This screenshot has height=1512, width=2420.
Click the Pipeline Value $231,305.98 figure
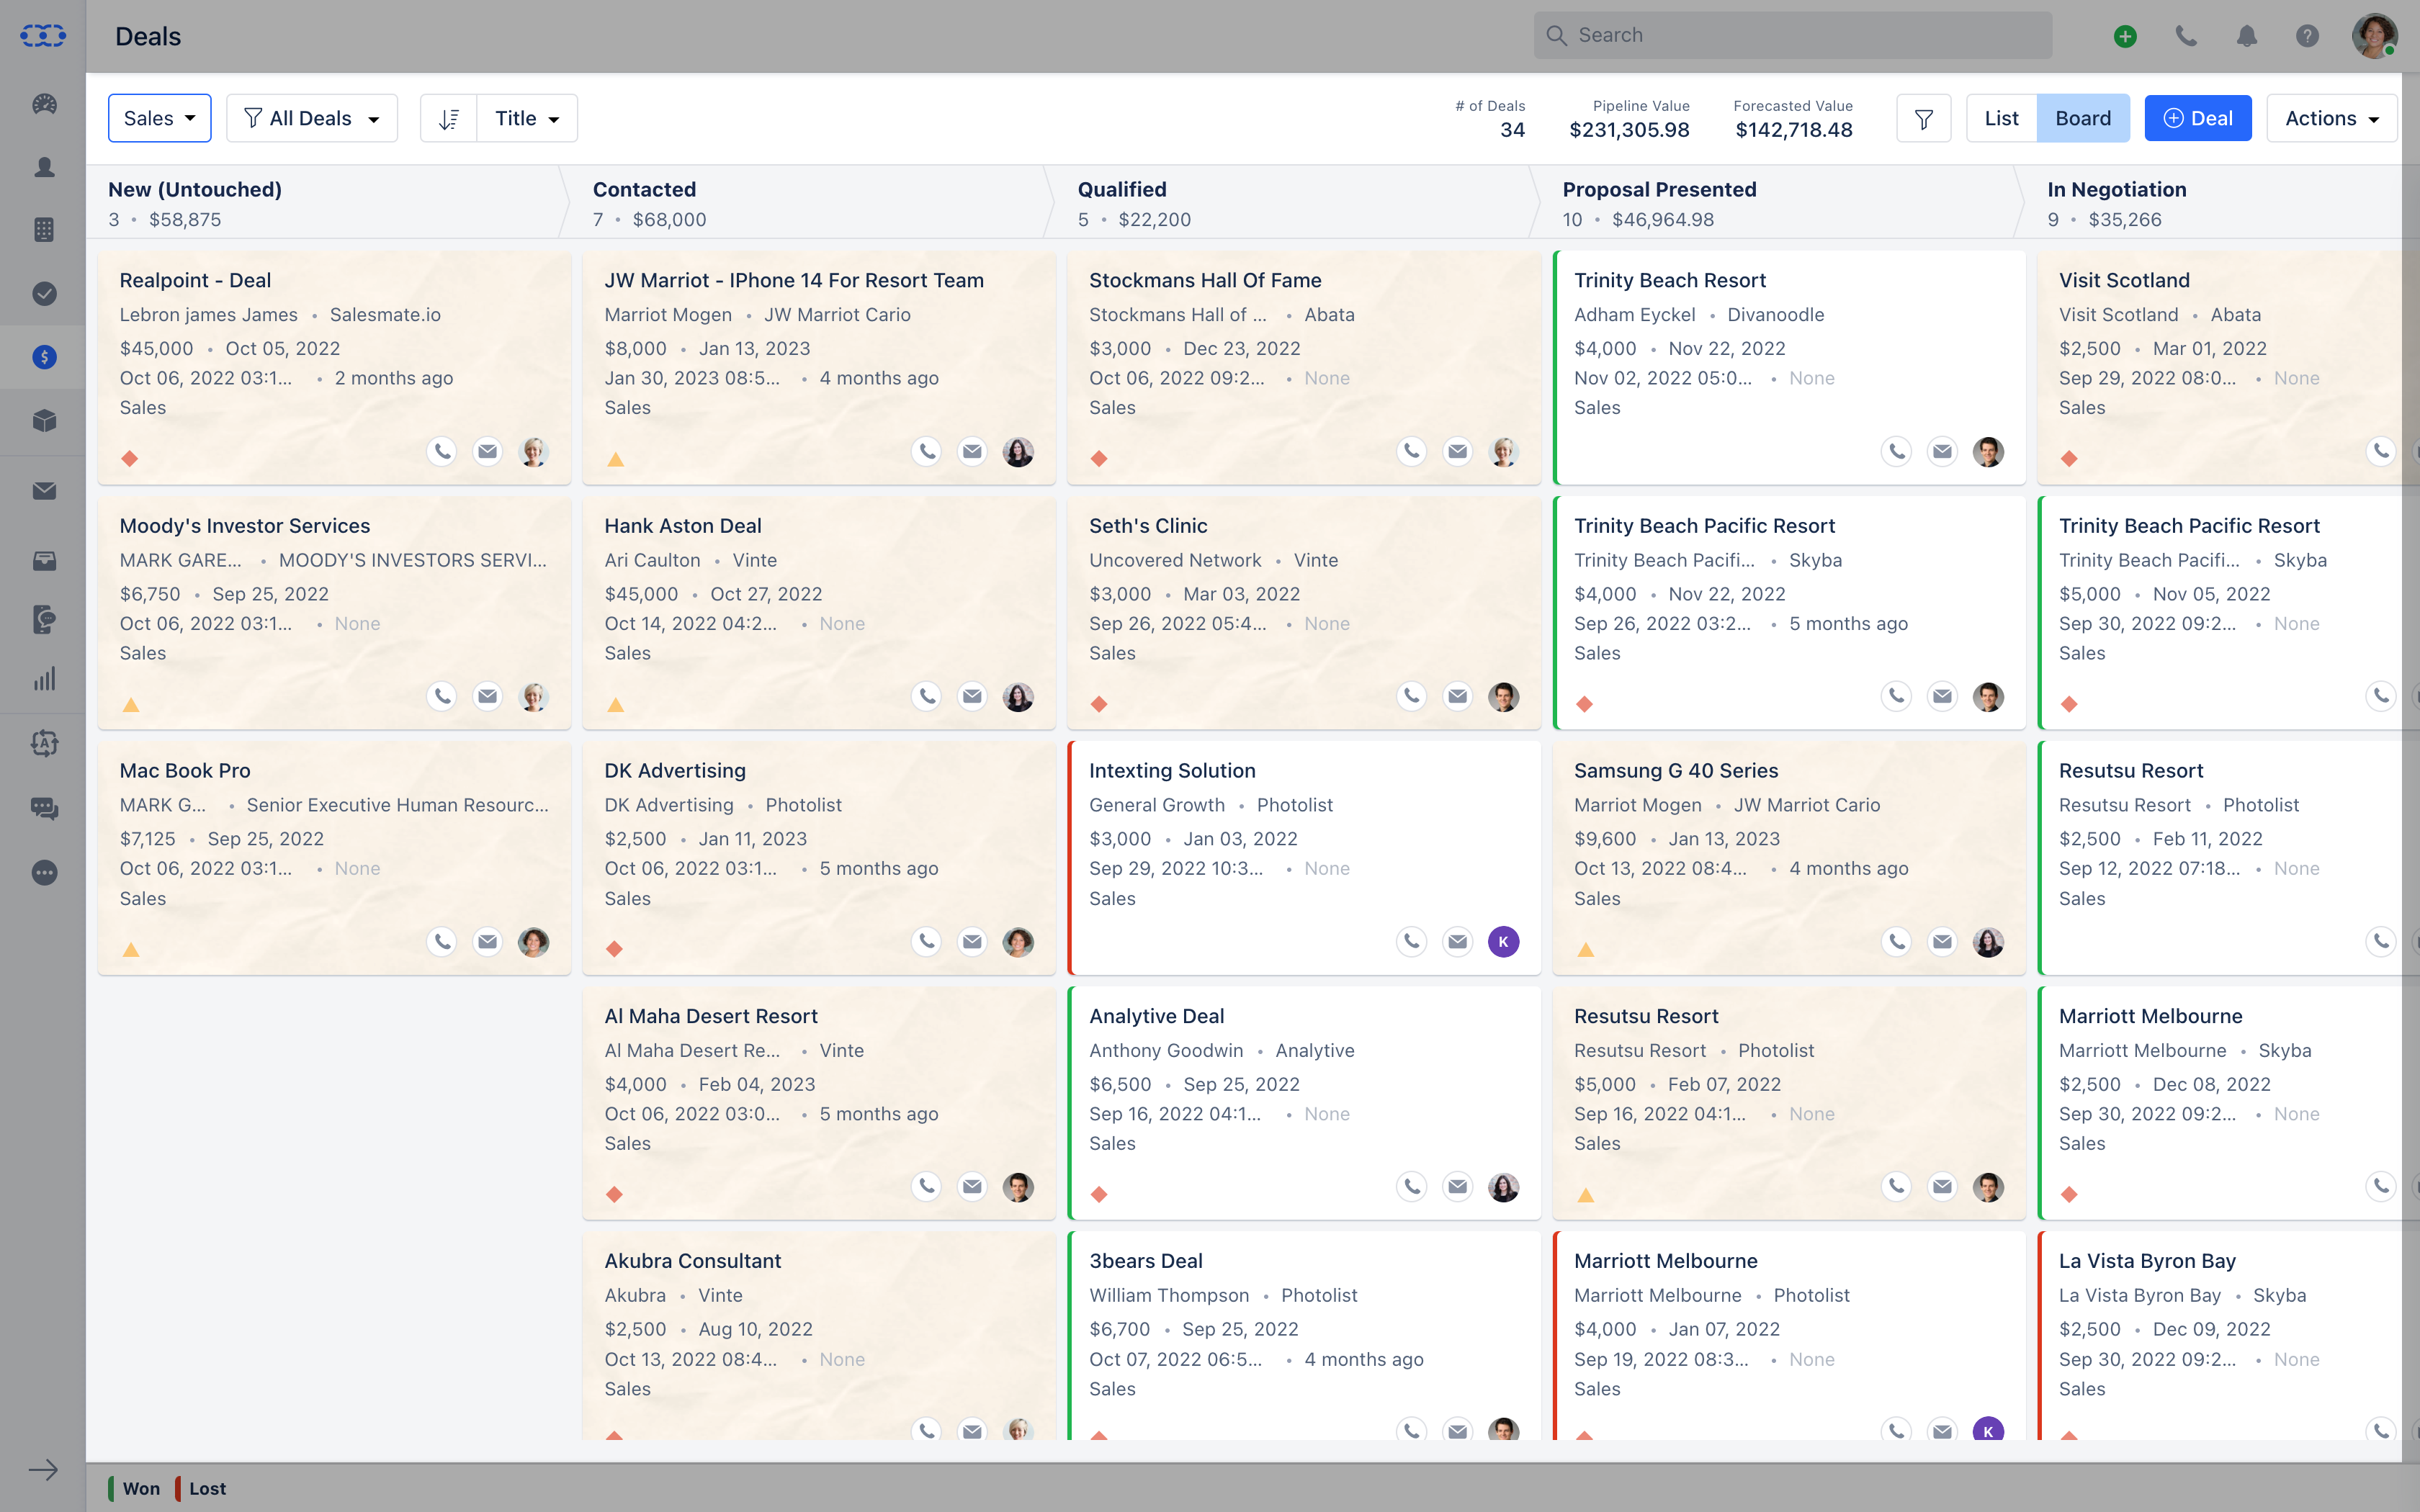1629,130
